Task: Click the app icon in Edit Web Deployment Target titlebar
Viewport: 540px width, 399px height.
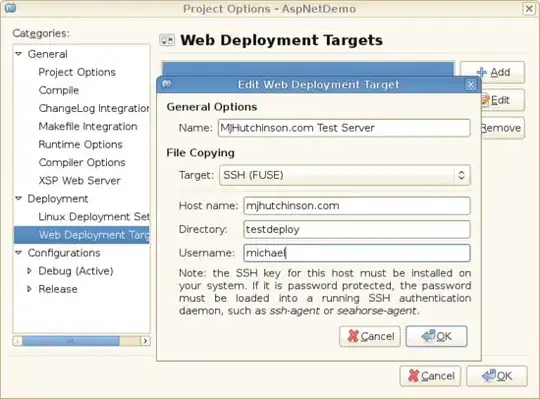Action: tap(167, 84)
